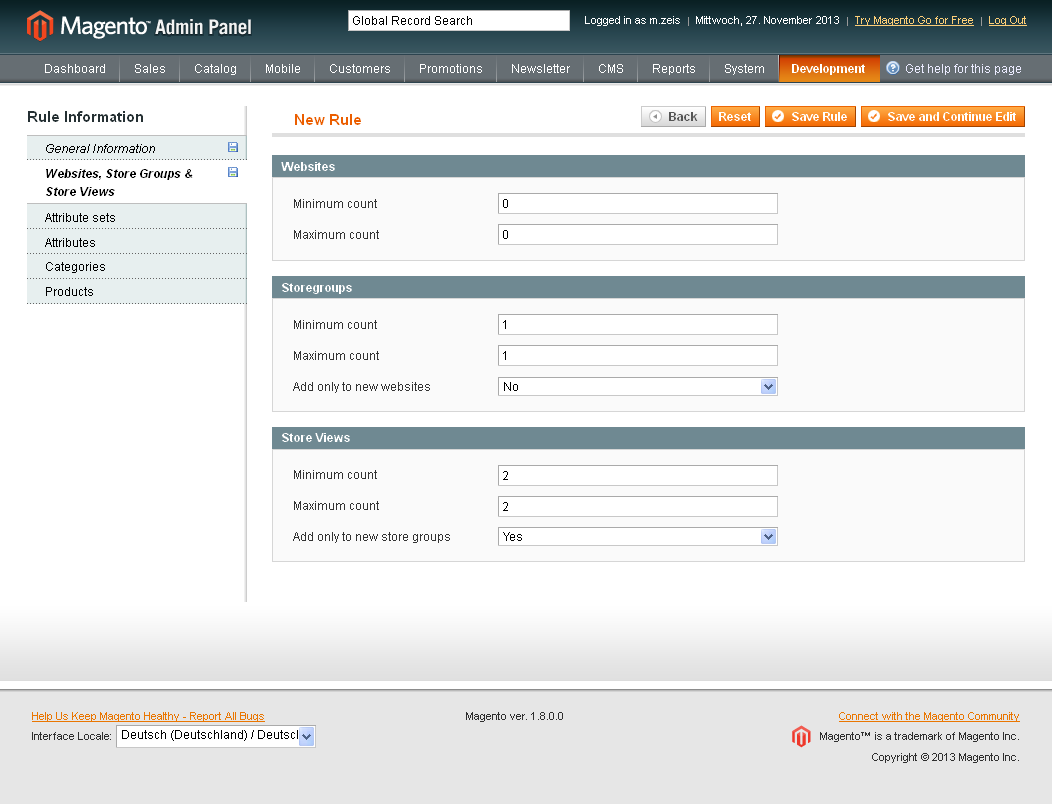The image size is (1052, 804).
Task: Open 'Add only to new store groups' dropdown
Action: [637, 536]
